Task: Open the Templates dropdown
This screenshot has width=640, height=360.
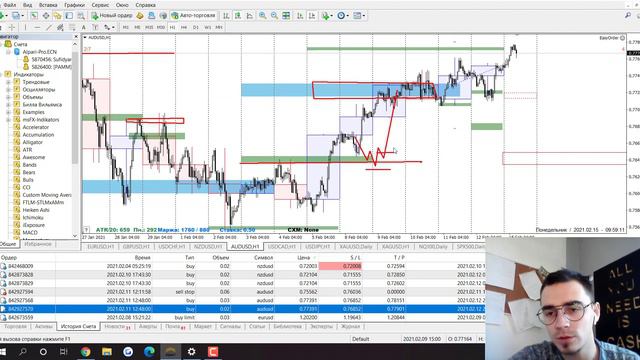Action: (x=359, y=16)
